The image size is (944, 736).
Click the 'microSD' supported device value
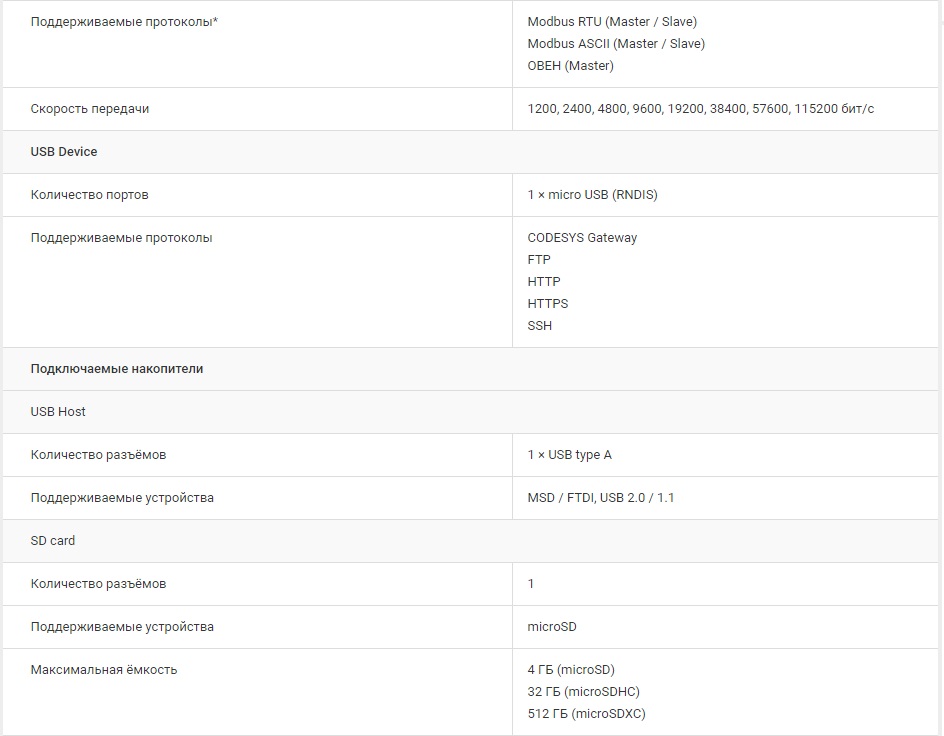[552, 626]
